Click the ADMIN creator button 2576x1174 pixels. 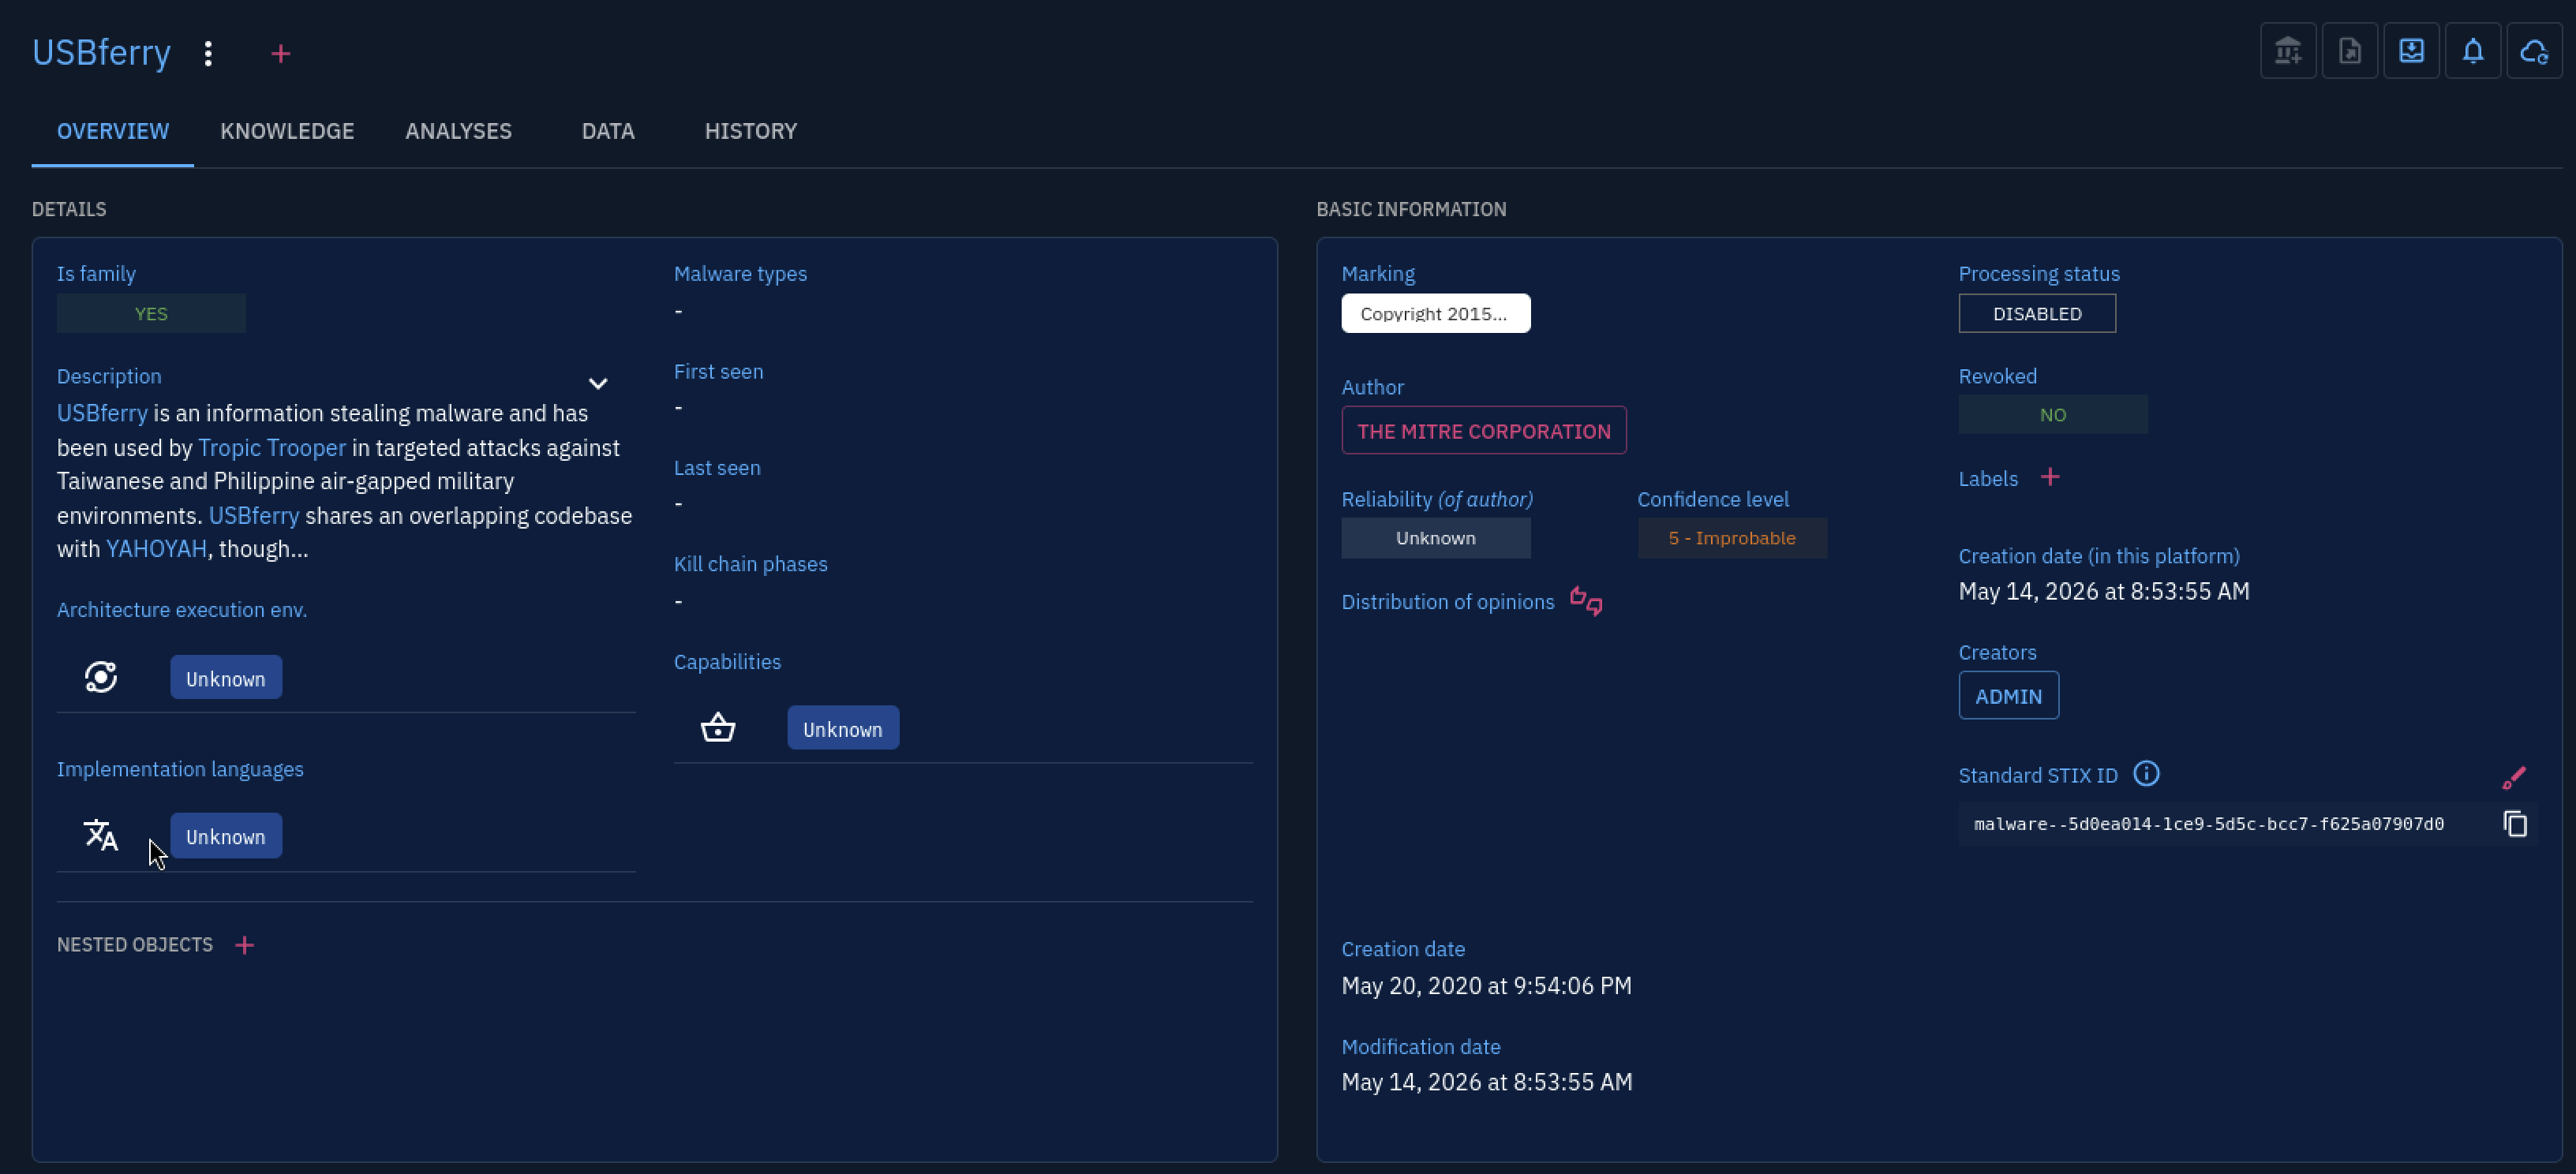pos(2009,696)
